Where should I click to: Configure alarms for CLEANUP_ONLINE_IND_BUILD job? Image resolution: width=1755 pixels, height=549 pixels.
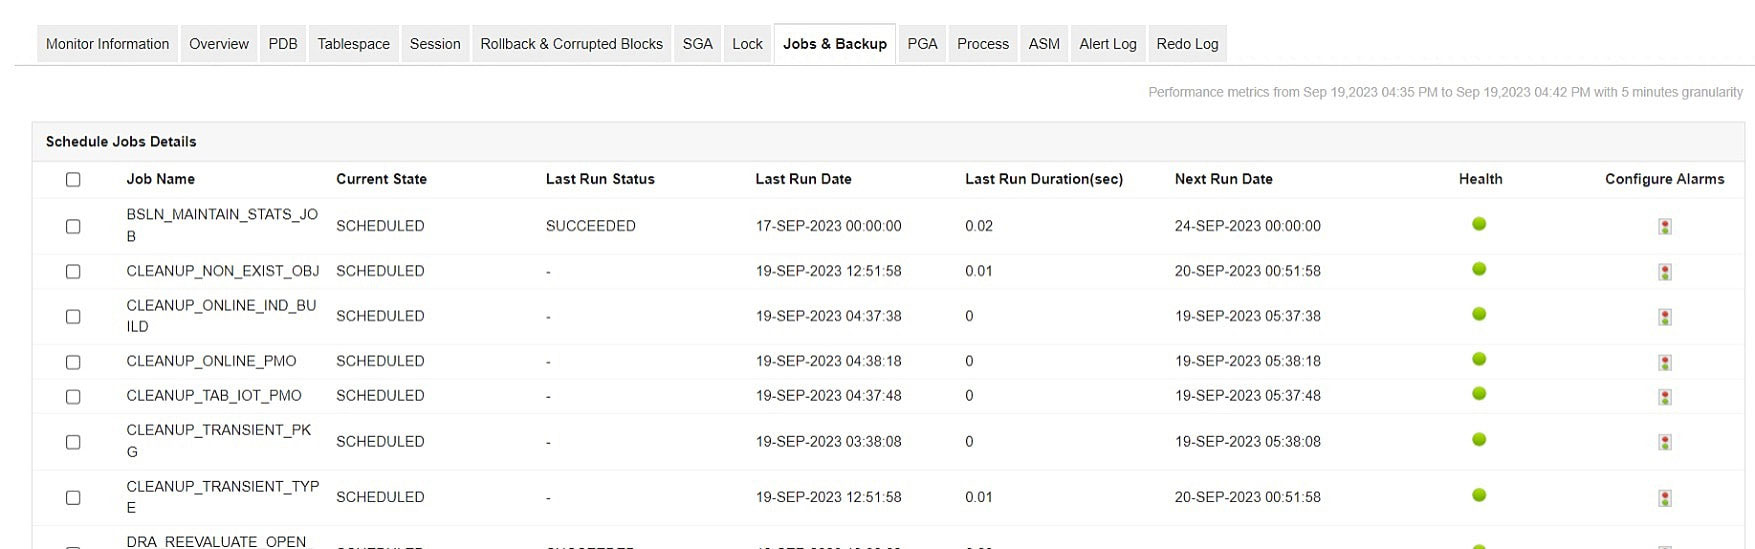tap(1664, 317)
